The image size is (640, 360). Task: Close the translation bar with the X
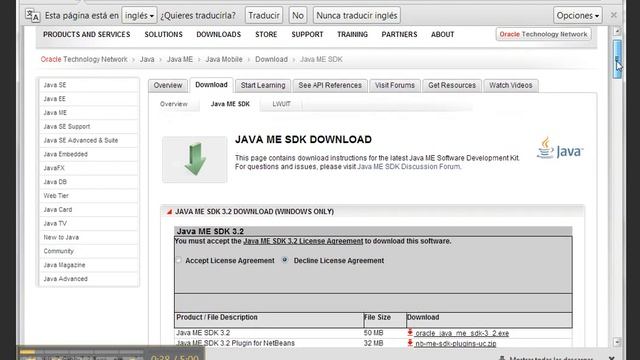point(613,15)
